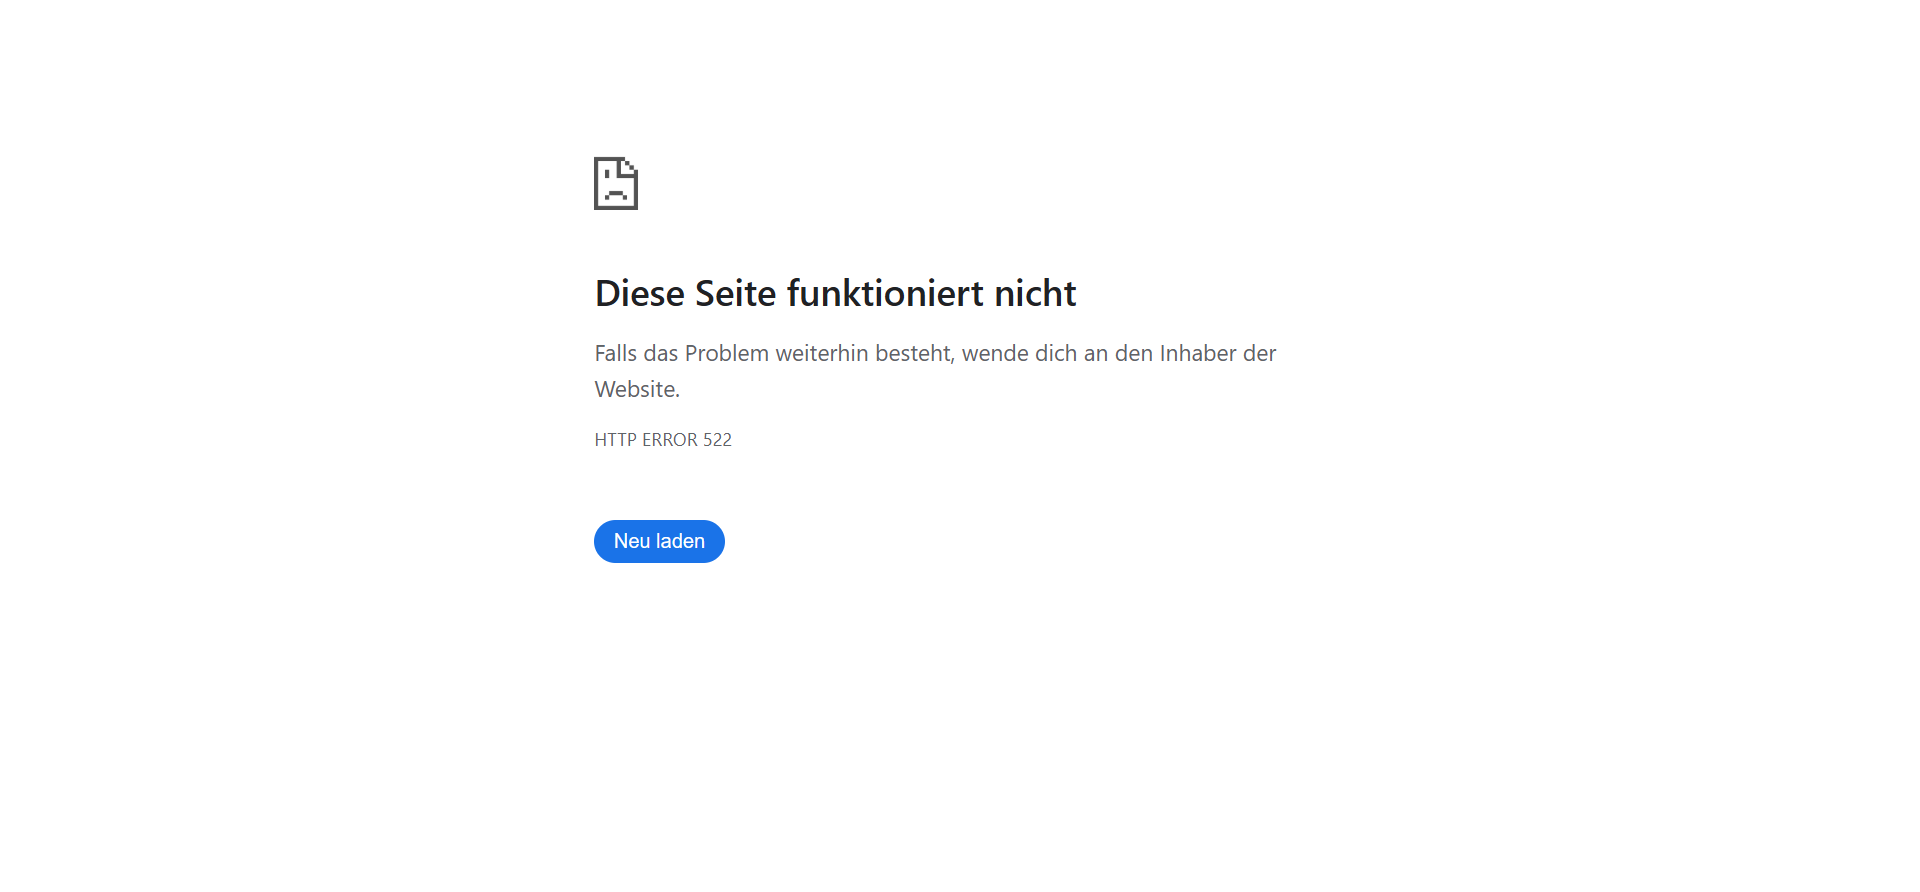Click the HTTP part of the error code
The width and height of the screenshot is (1920, 892).
[x=615, y=440]
